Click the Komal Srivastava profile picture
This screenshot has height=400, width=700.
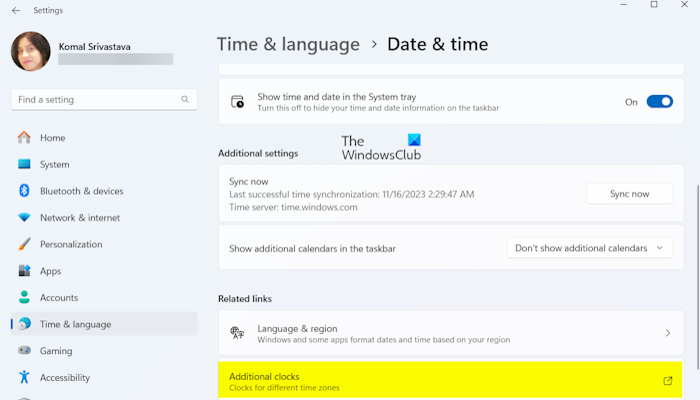(x=30, y=51)
